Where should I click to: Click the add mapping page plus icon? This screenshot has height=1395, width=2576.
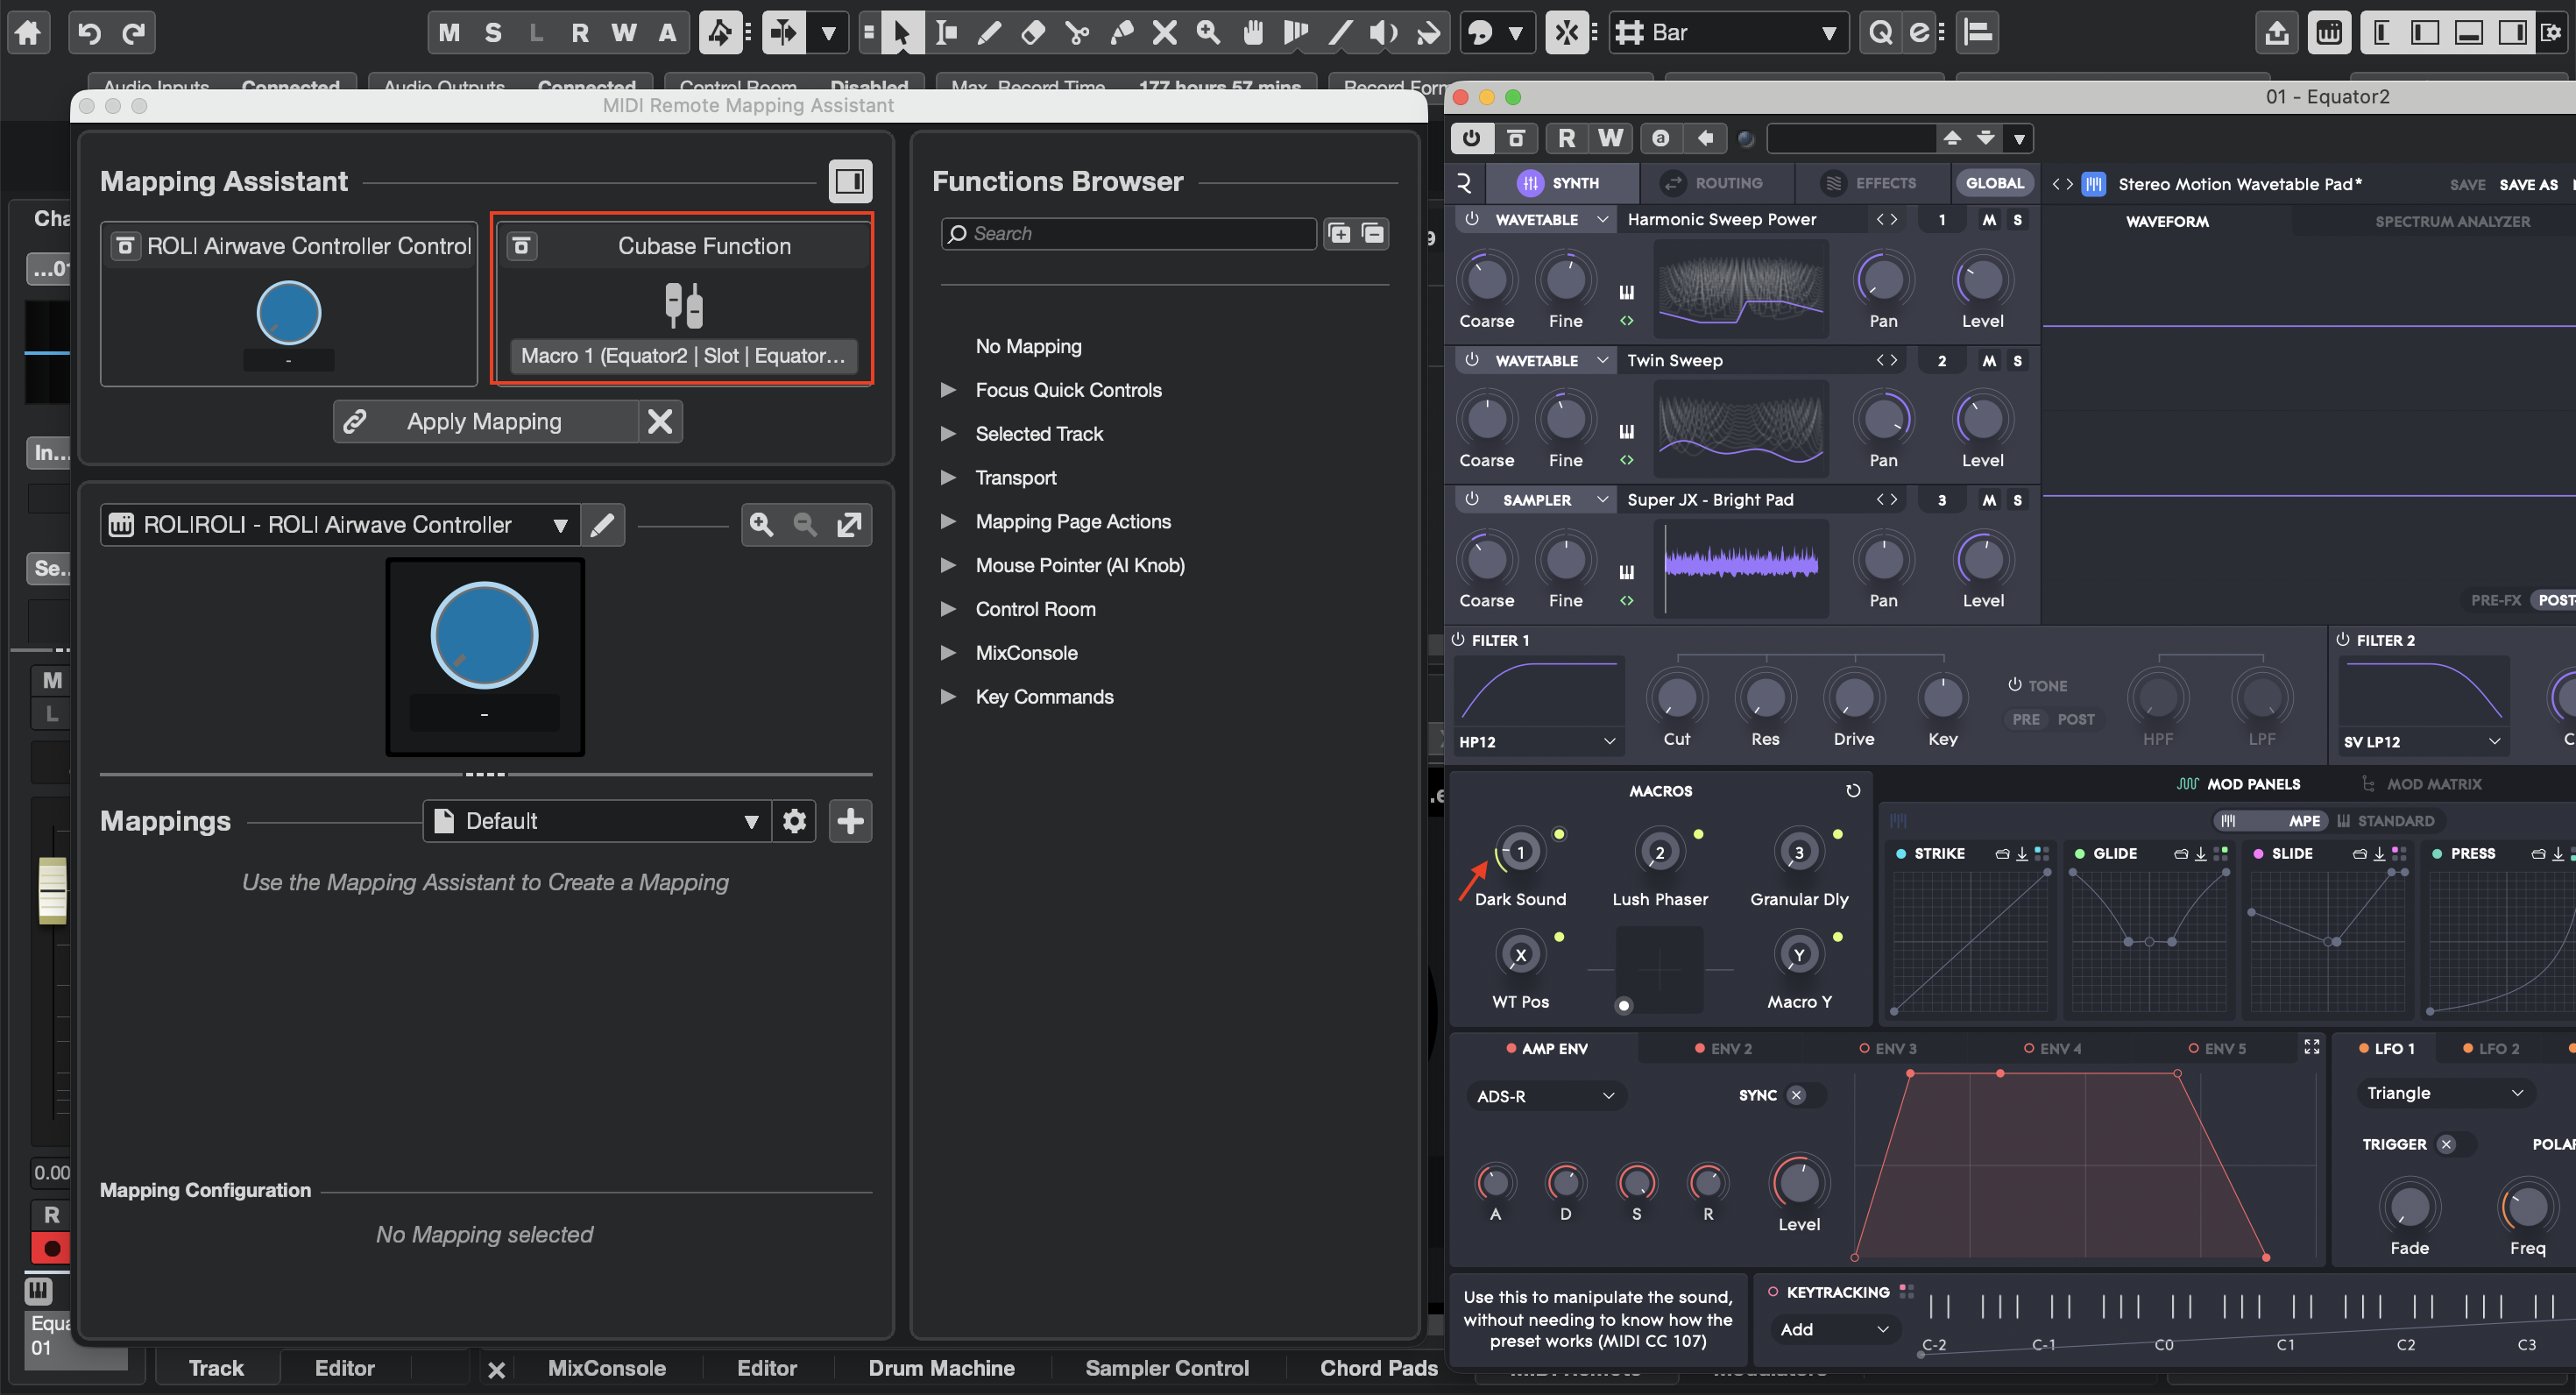pyautogui.click(x=850, y=821)
